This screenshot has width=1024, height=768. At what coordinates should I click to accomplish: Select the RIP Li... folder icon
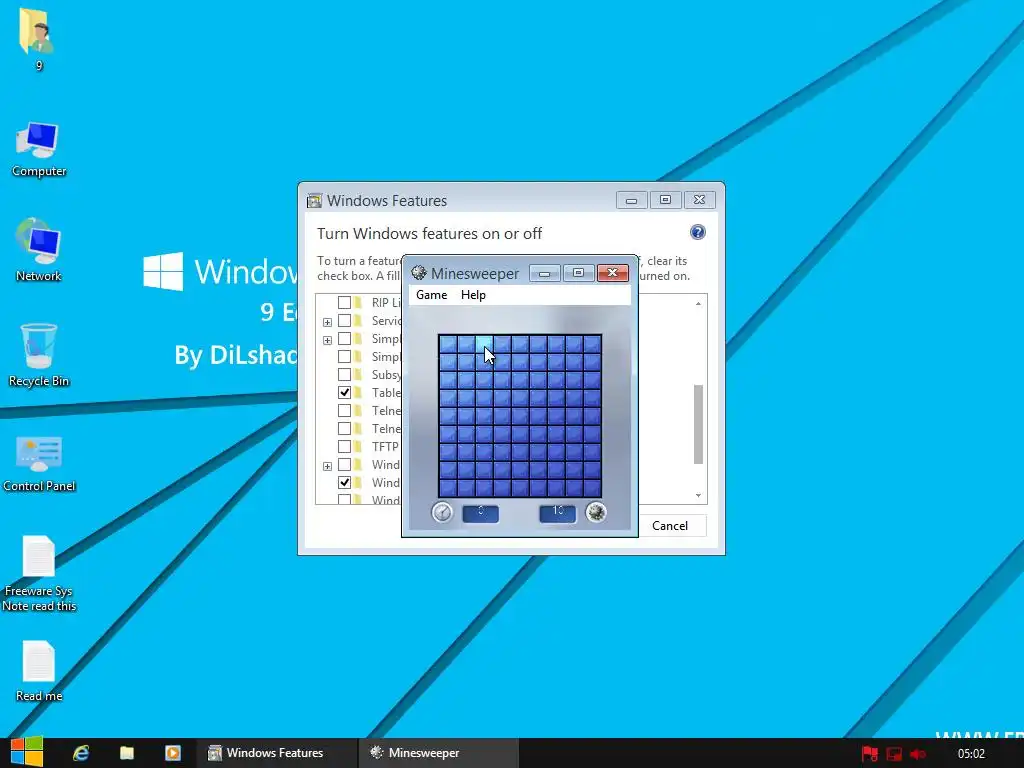coord(359,302)
